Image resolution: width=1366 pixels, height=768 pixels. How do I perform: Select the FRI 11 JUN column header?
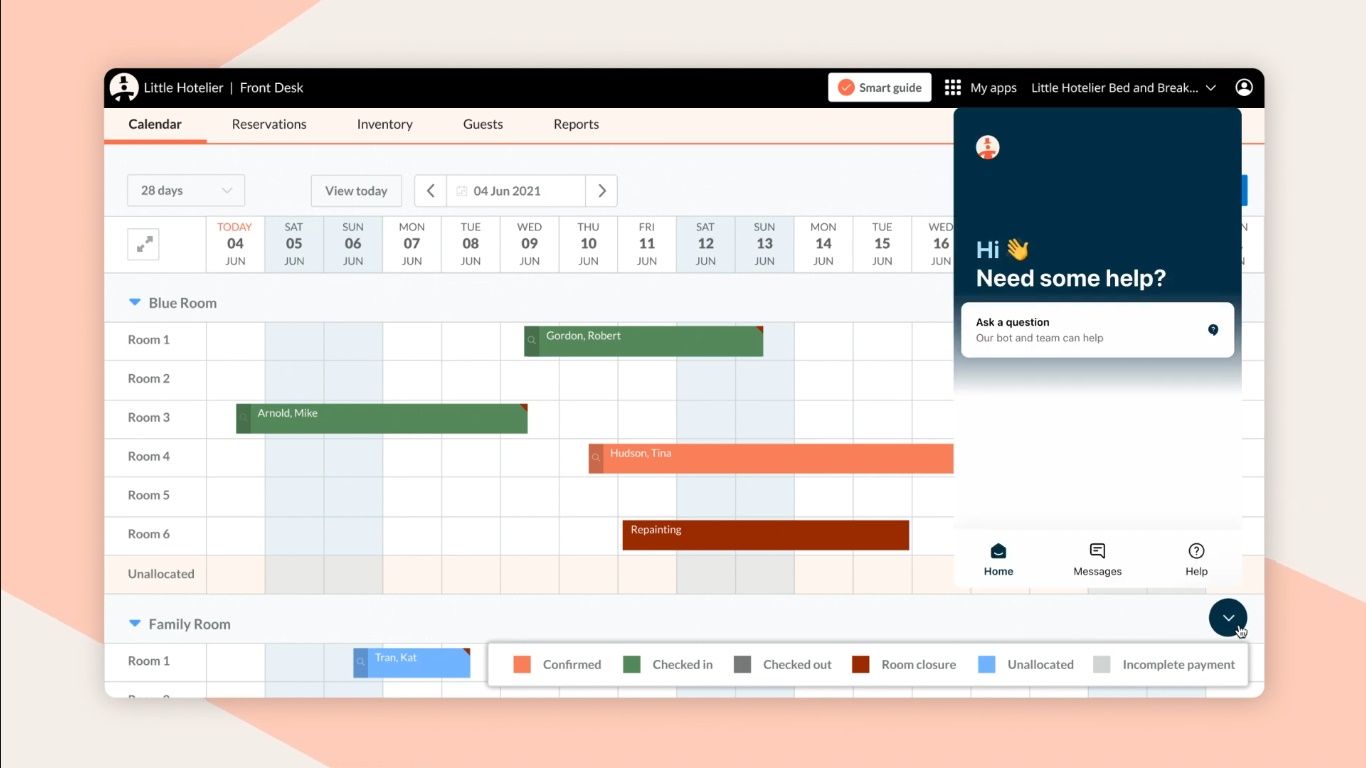pos(647,244)
